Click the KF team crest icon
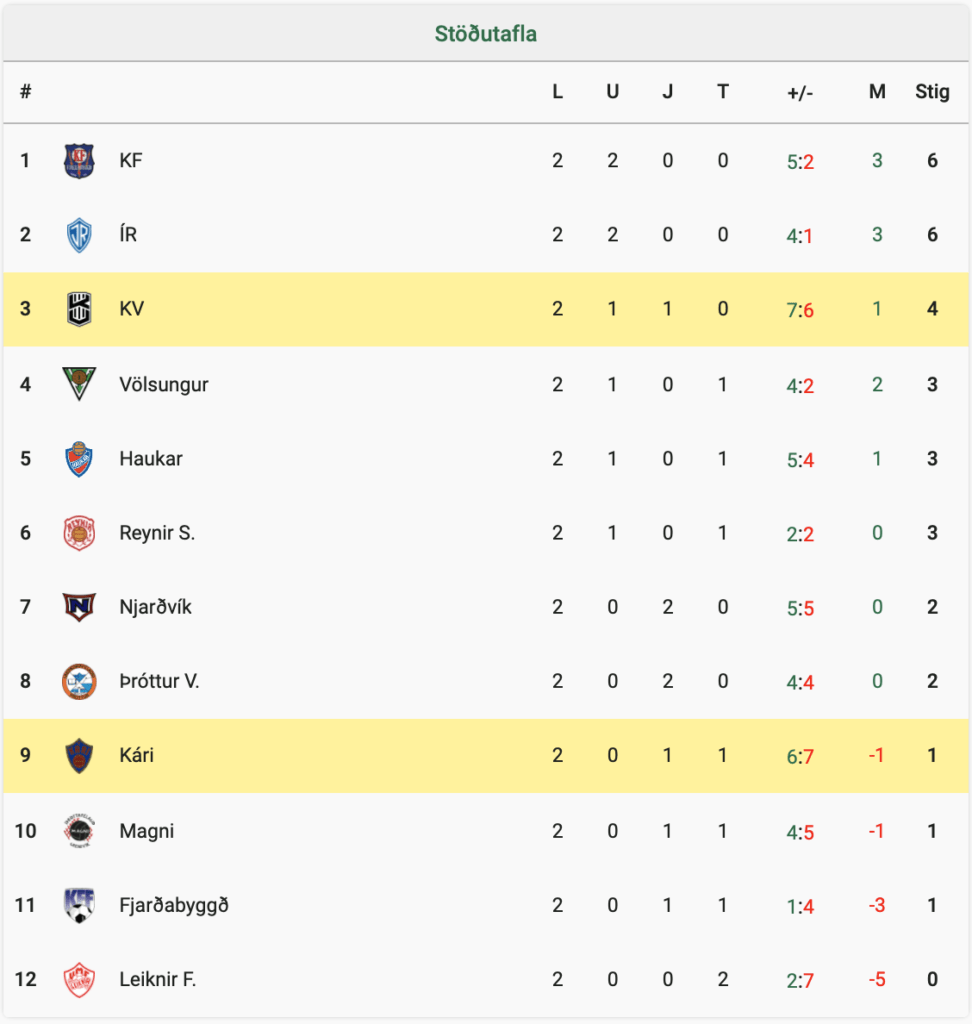The height and width of the screenshot is (1024, 972). click(x=79, y=161)
